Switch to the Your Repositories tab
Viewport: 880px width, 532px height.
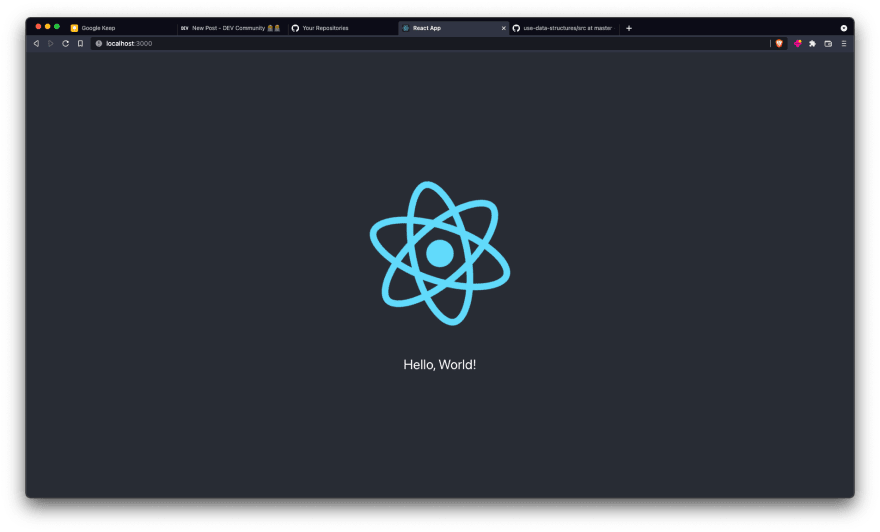[343, 28]
